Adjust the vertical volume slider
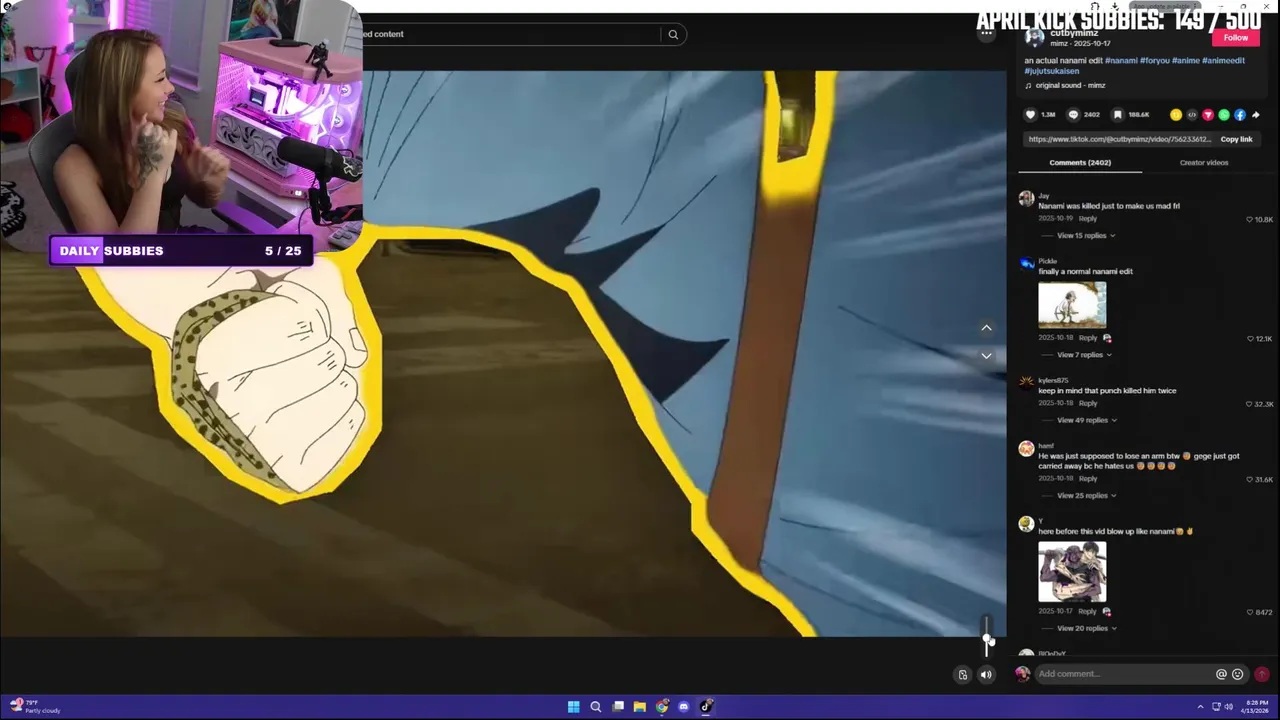 pyautogui.click(x=986, y=635)
